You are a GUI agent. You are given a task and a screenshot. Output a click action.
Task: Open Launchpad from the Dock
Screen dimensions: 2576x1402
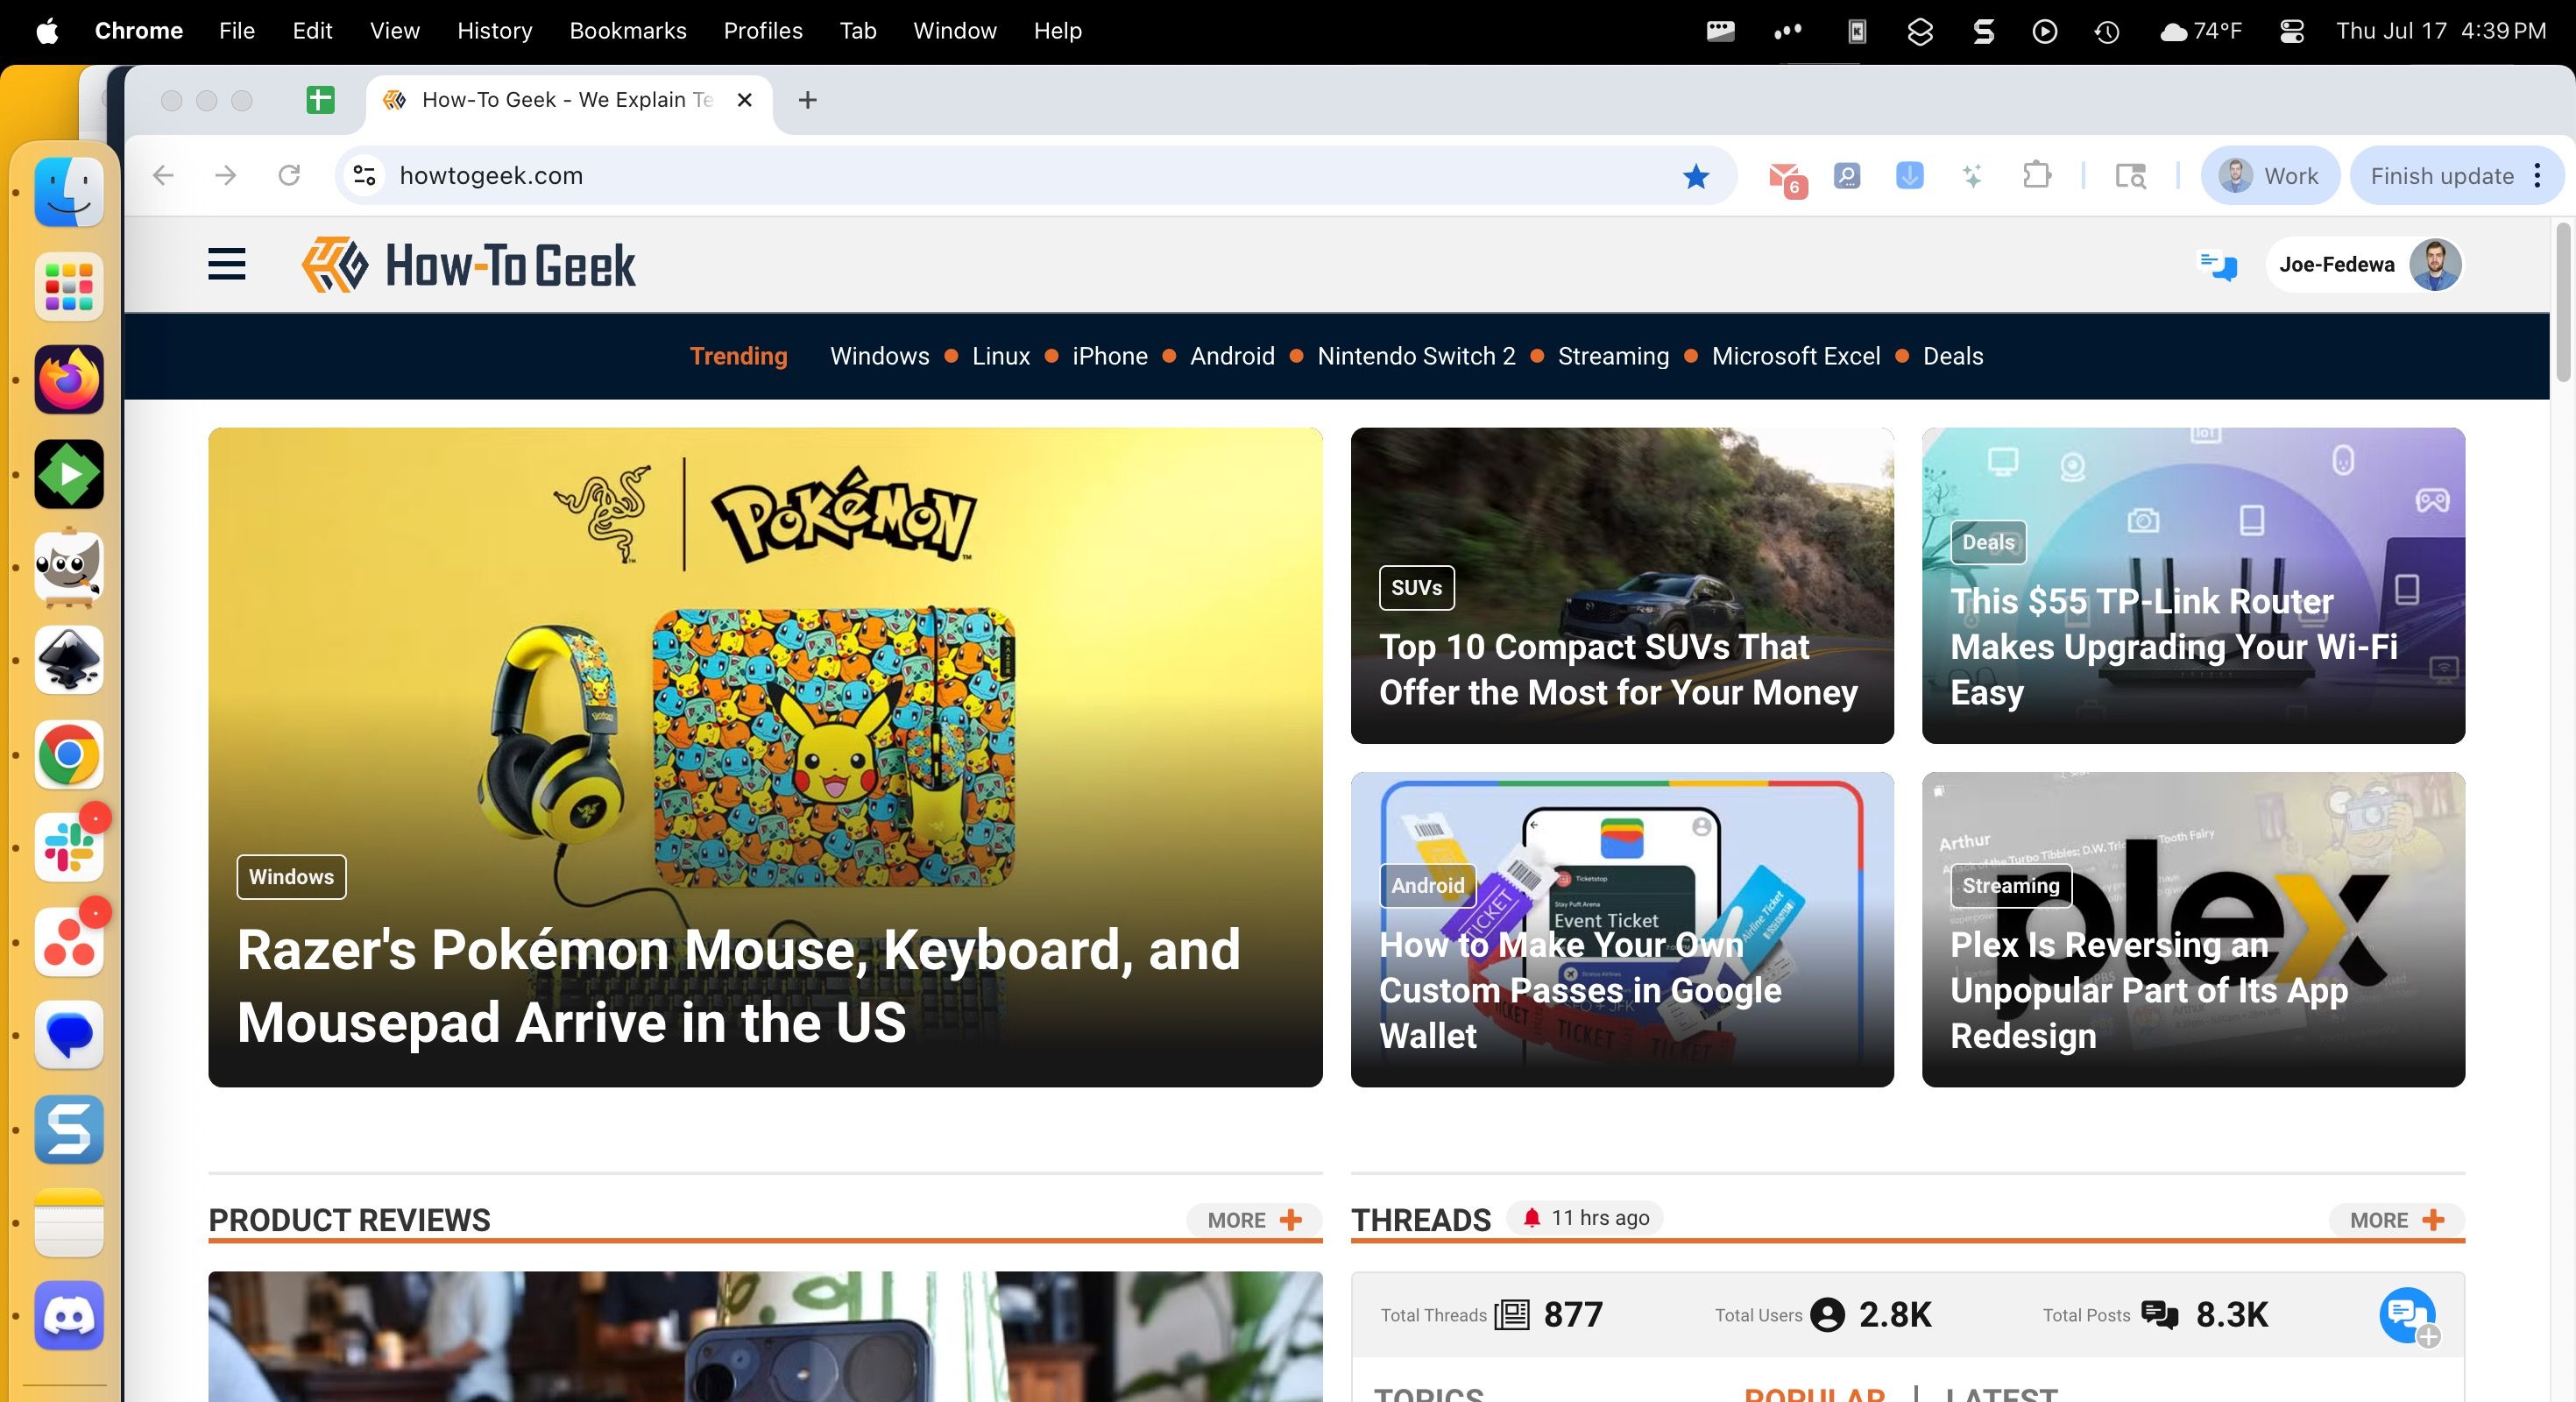point(69,286)
